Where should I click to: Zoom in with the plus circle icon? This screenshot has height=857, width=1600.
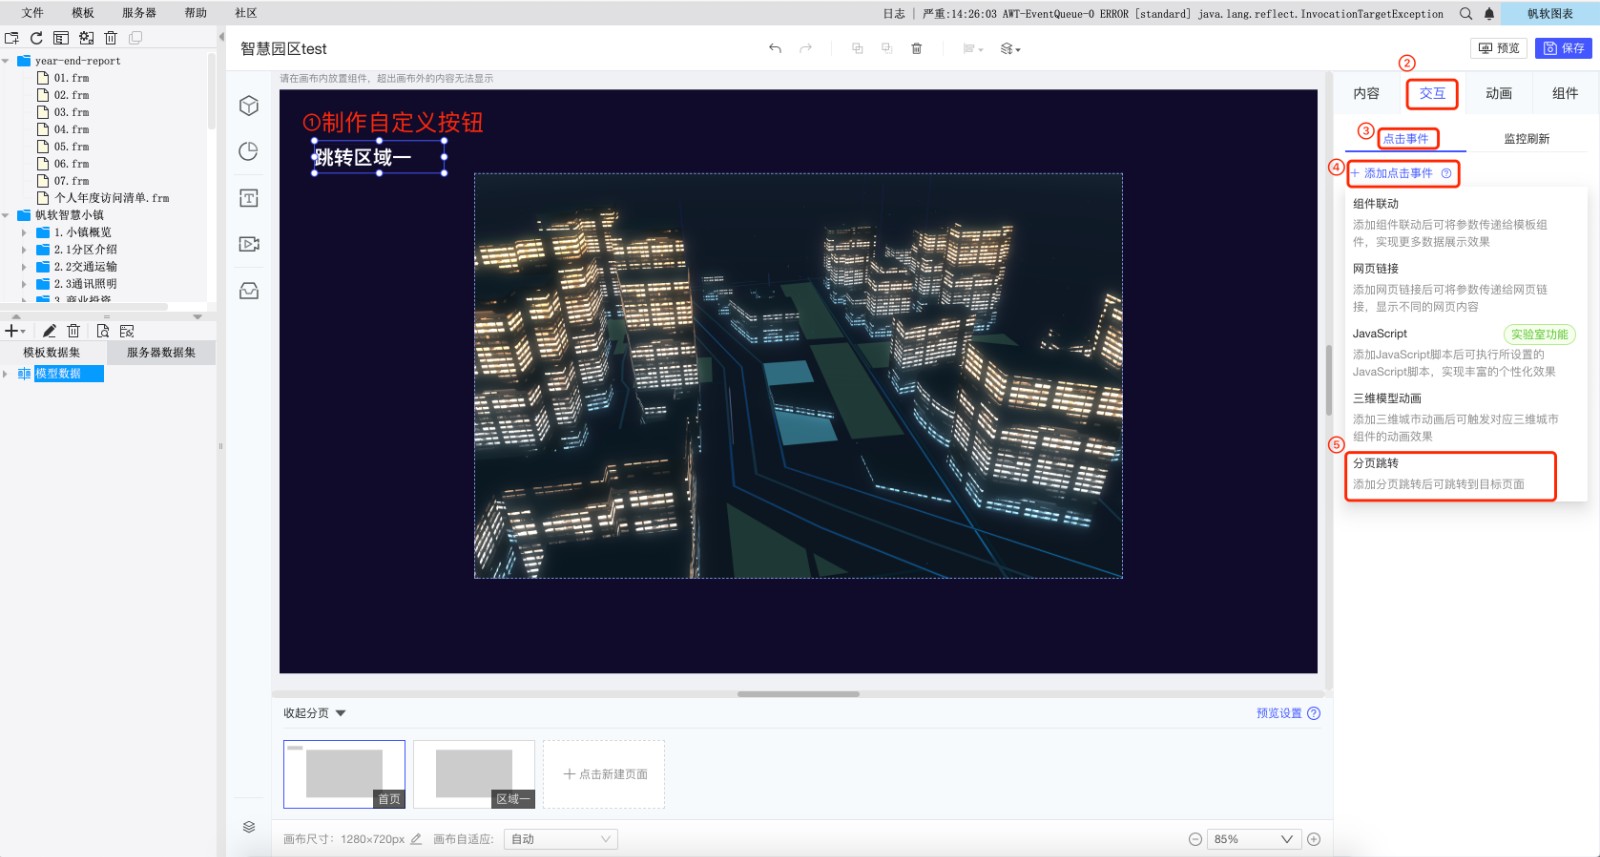(1314, 839)
